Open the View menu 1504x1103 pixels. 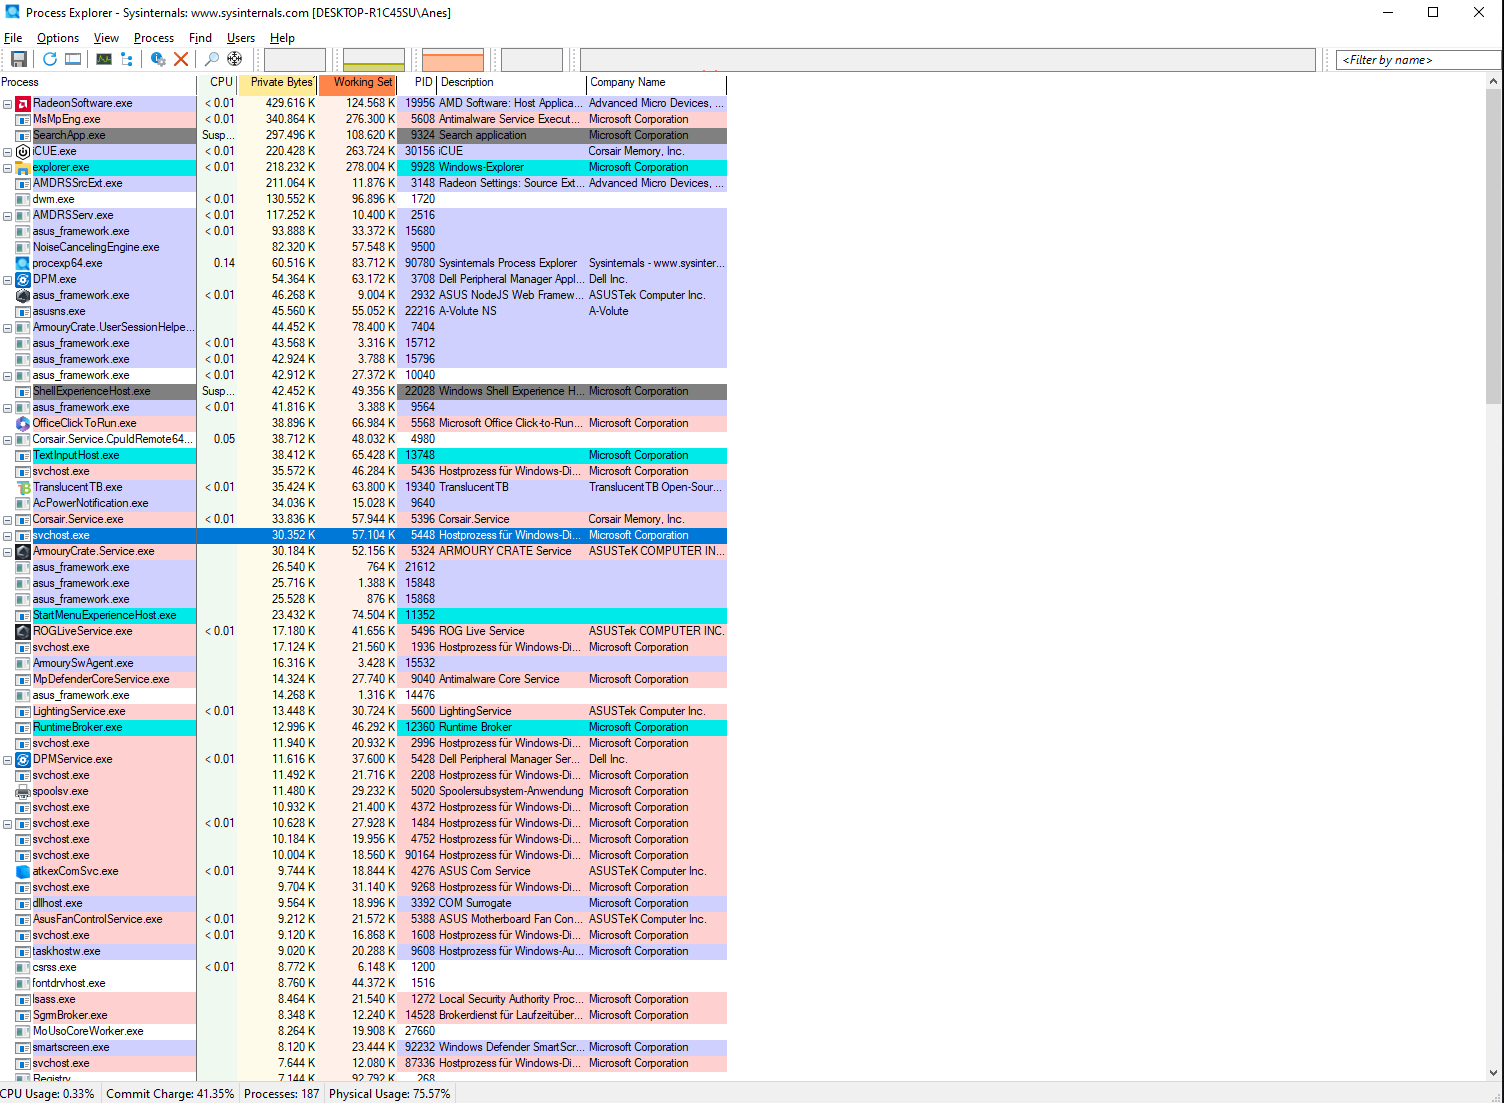[x=106, y=38]
